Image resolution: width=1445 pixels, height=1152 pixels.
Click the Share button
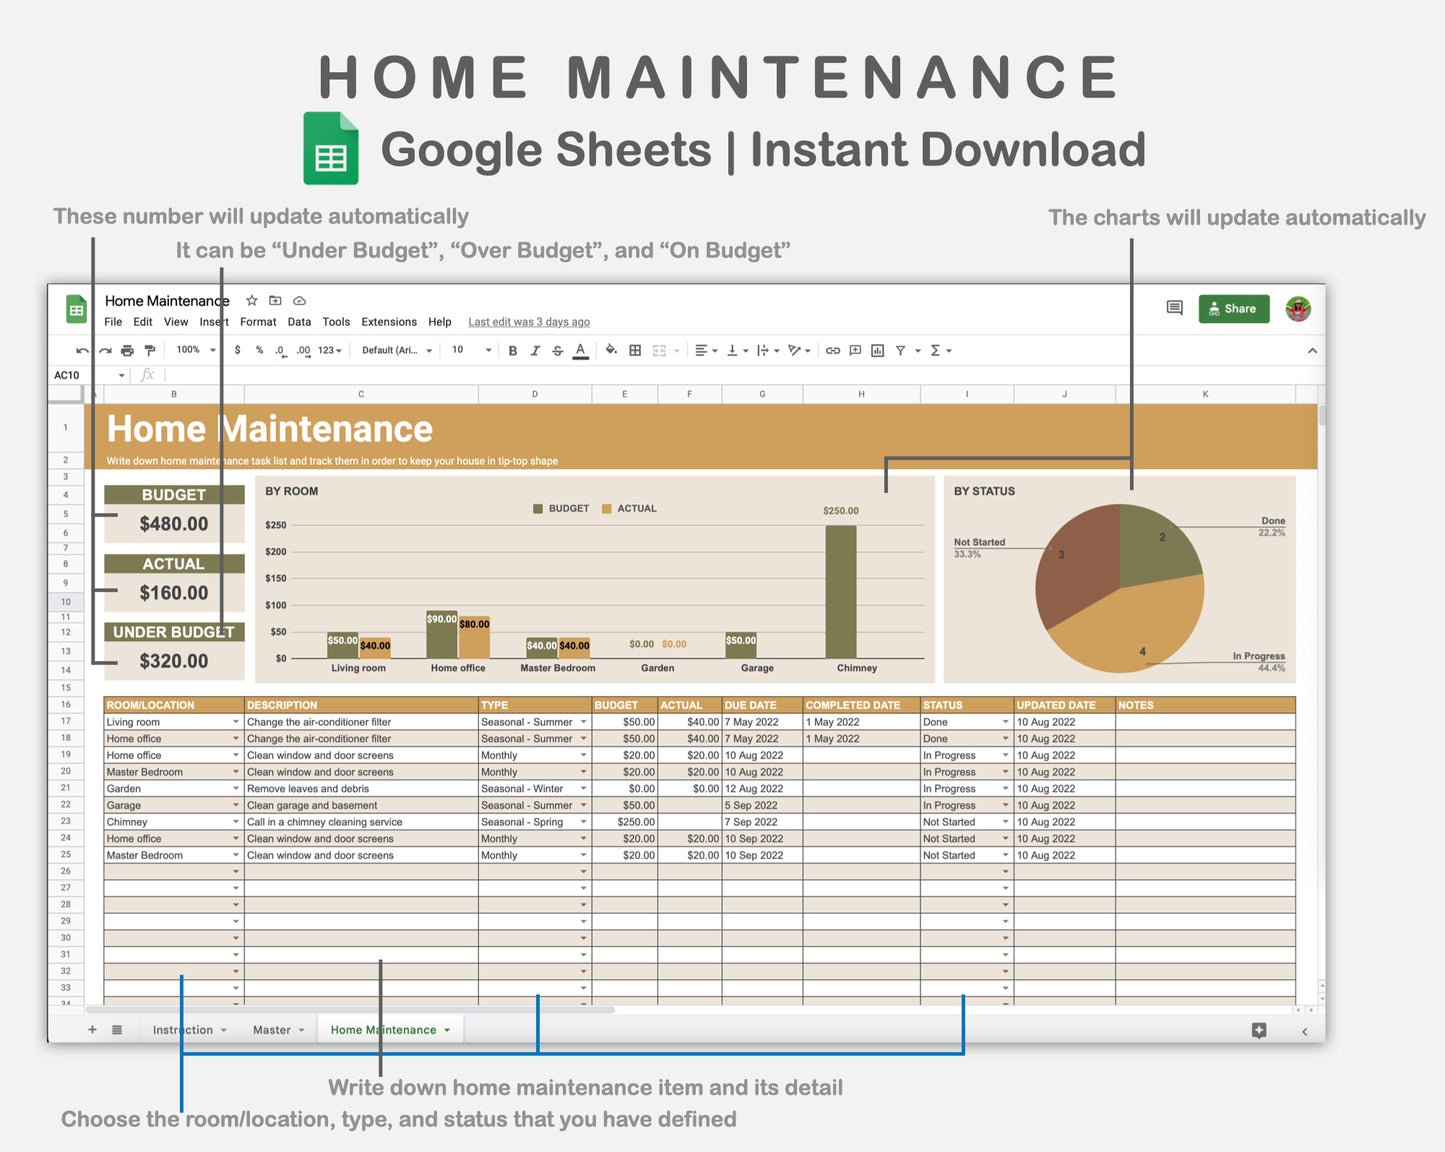1233,308
